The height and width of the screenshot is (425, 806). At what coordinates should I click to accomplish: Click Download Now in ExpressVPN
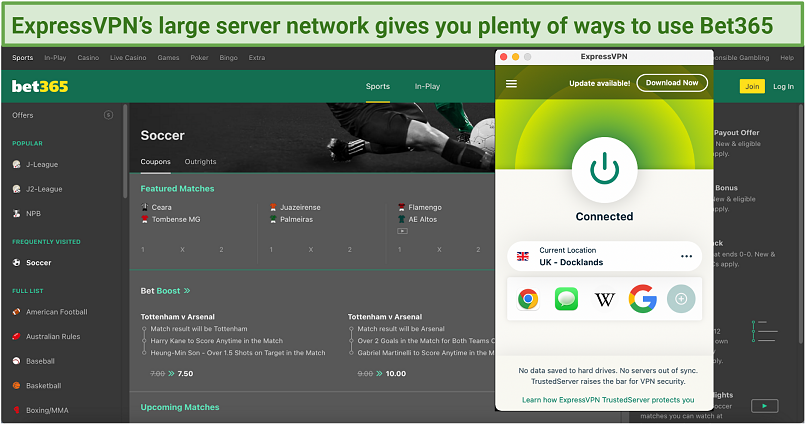[672, 83]
